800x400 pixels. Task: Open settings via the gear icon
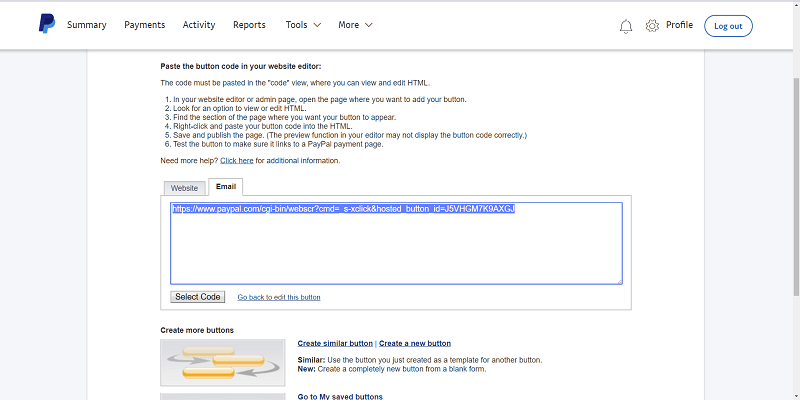(652, 26)
